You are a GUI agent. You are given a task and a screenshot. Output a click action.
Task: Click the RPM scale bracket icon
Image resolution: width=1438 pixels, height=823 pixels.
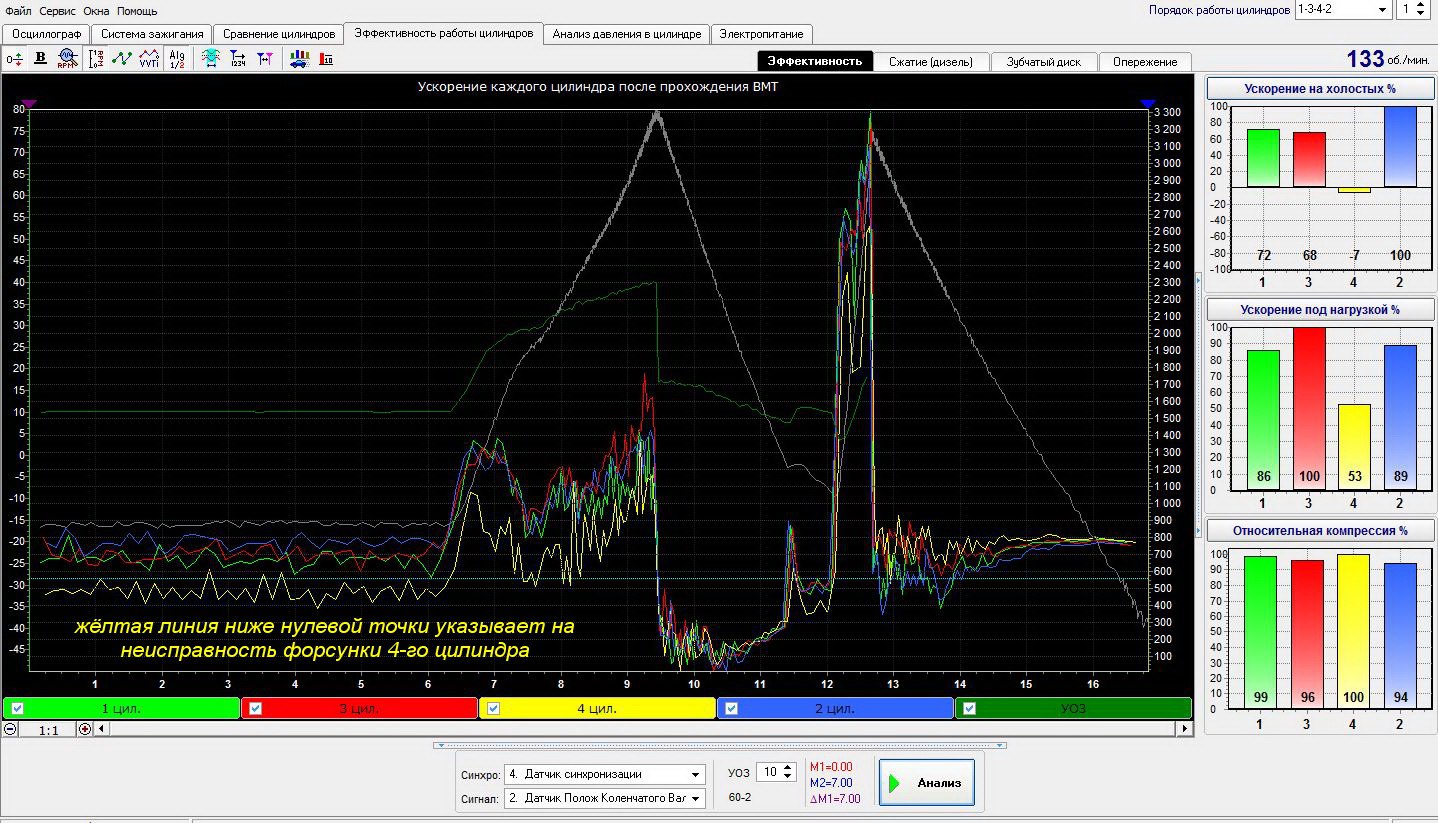pos(96,59)
